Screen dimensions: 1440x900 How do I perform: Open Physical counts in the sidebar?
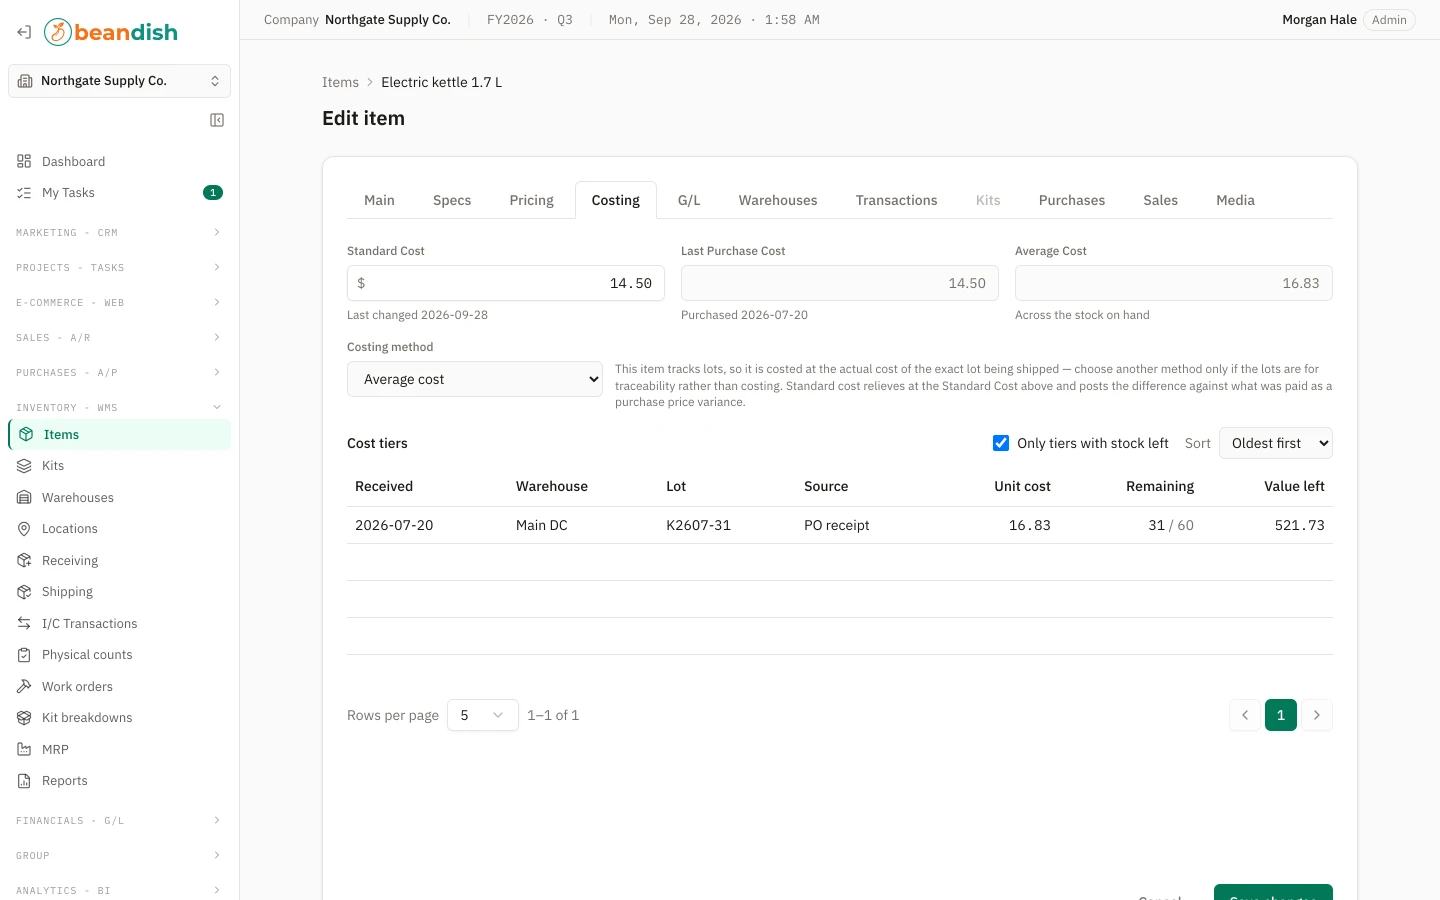pyautogui.click(x=119, y=655)
